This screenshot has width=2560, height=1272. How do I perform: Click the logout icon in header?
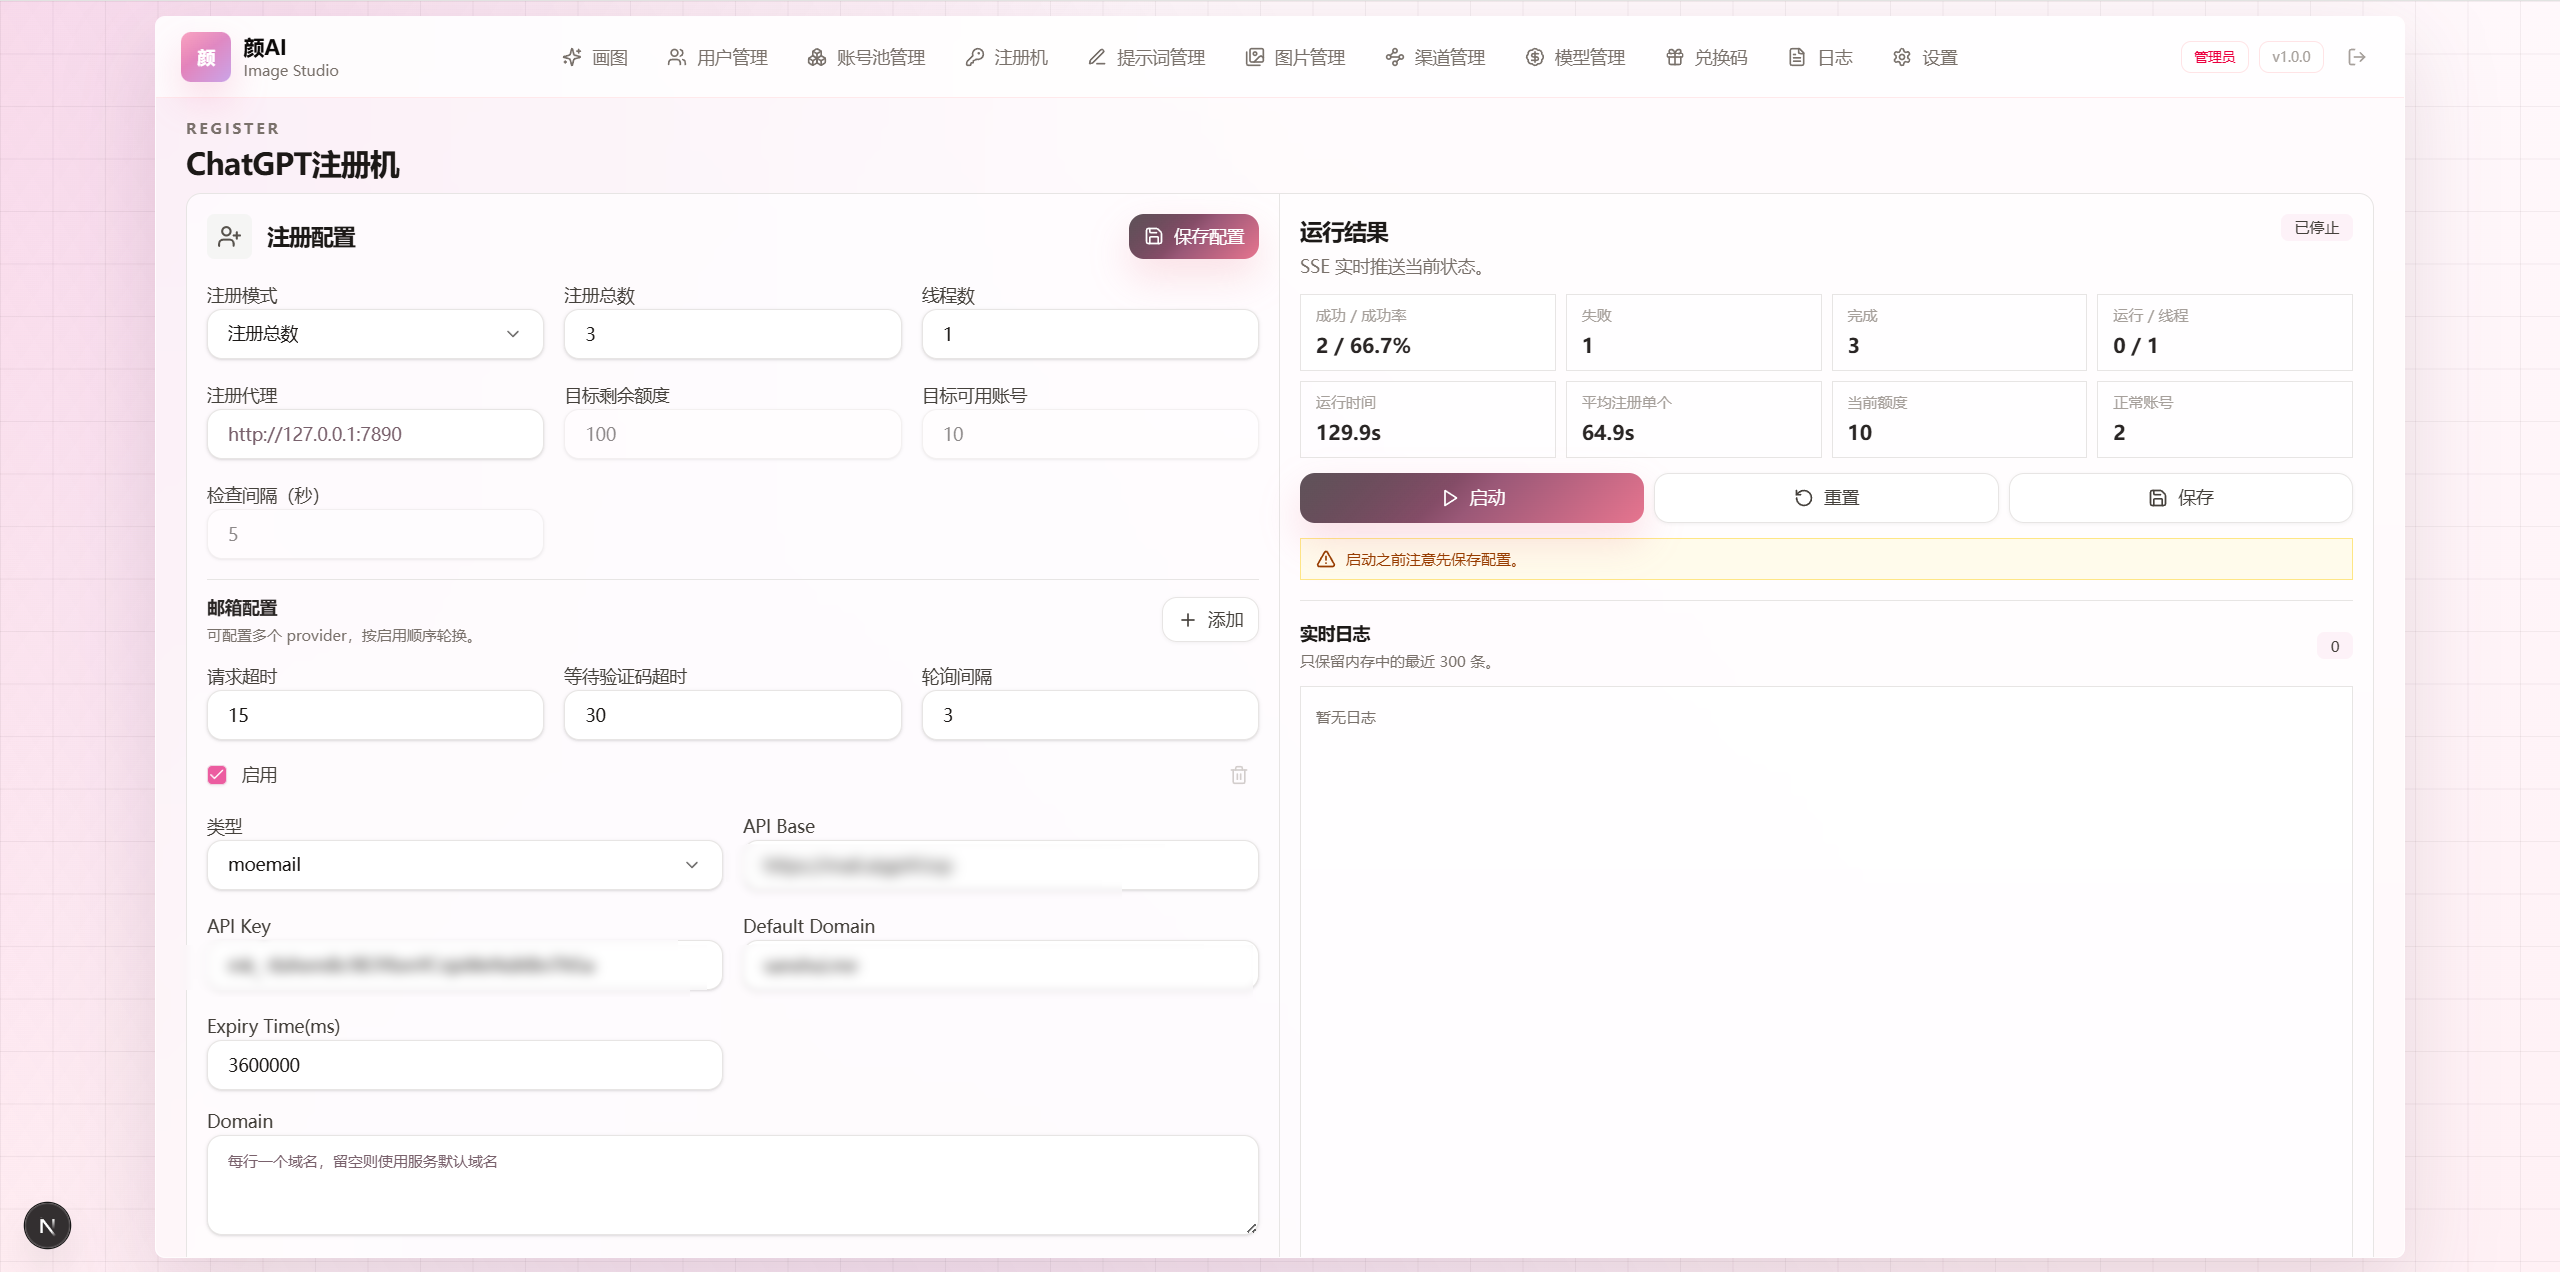tap(2357, 57)
